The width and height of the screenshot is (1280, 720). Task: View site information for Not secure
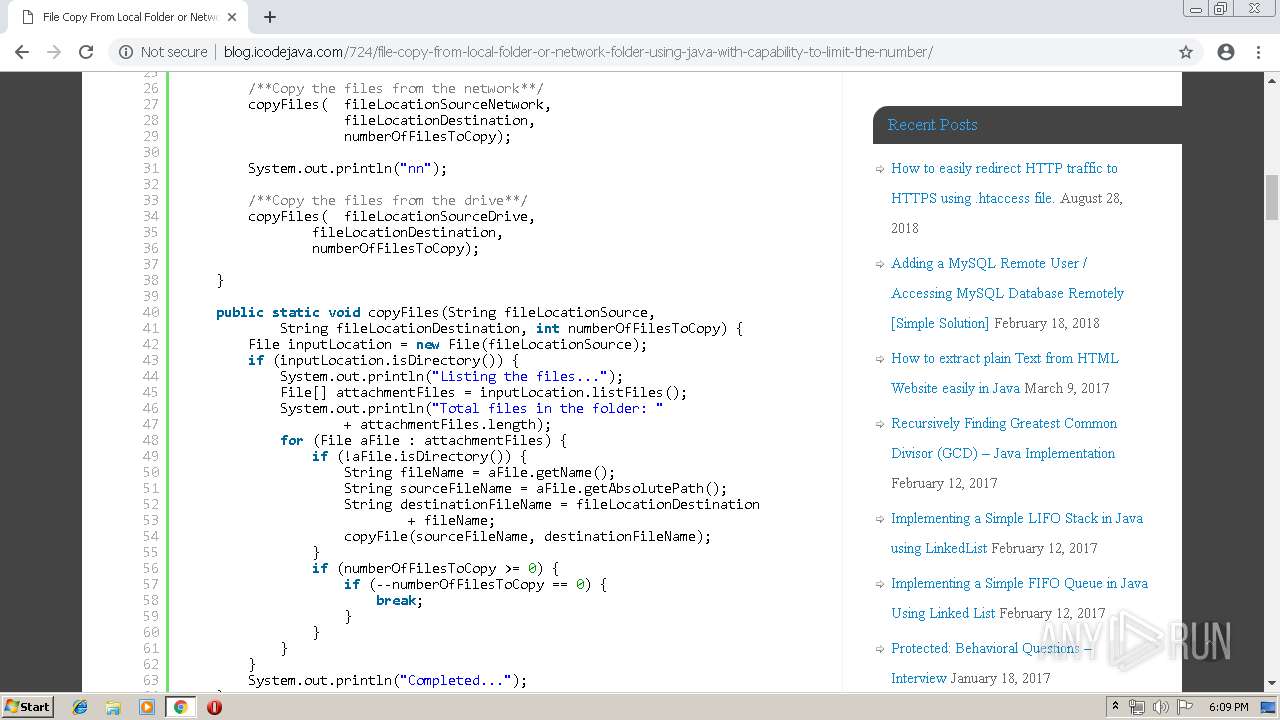[163, 52]
